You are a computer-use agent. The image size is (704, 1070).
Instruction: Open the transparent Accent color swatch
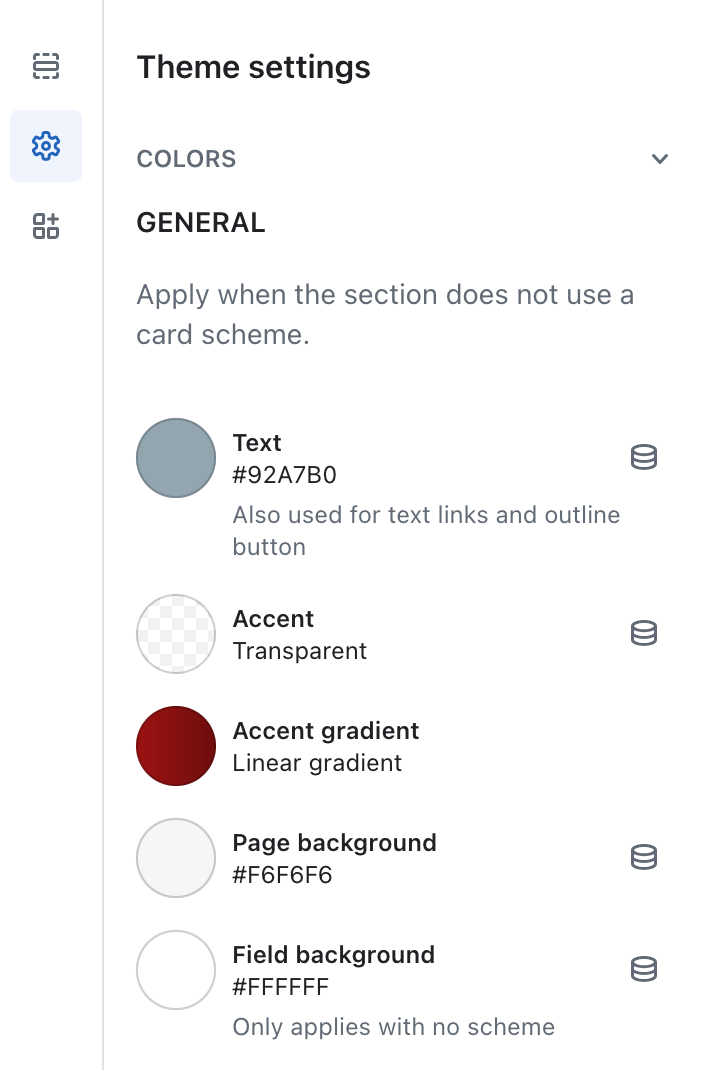[x=176, y=634]
